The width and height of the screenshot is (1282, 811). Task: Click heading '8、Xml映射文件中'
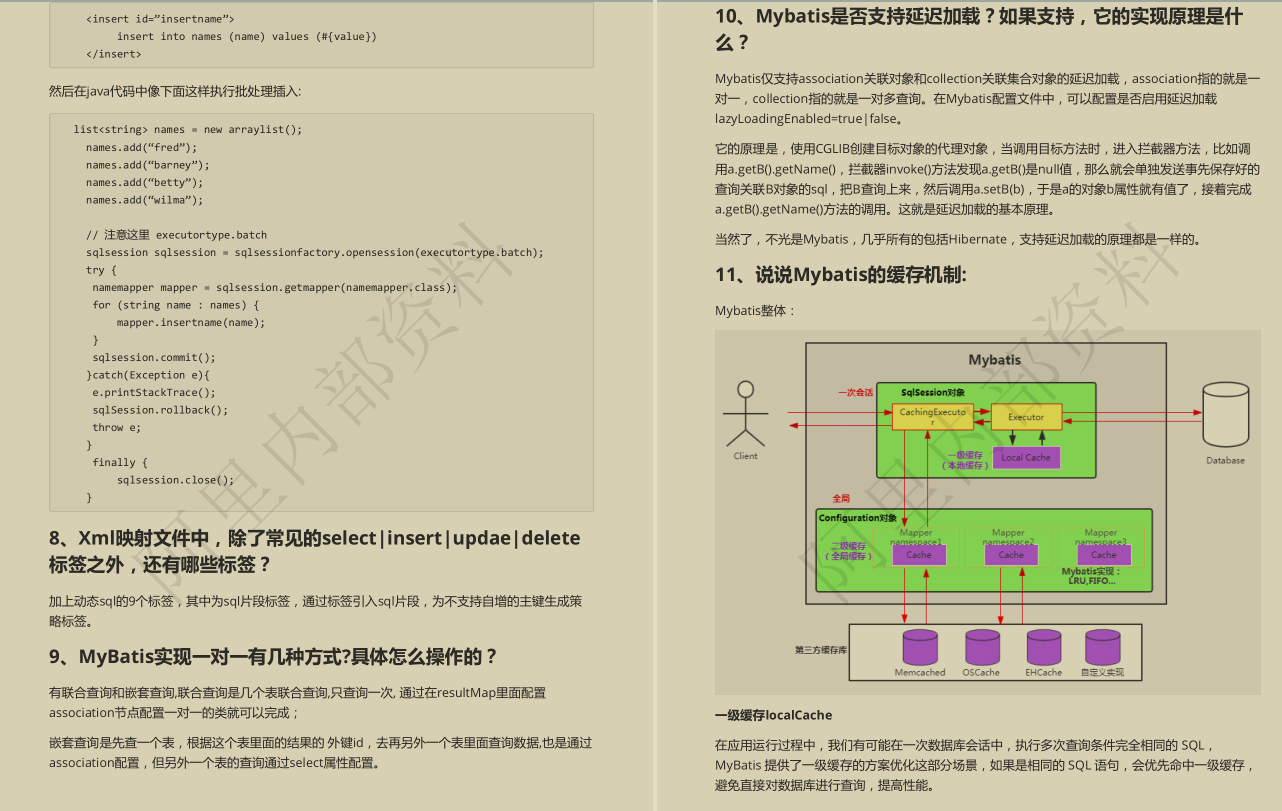[x=315, y=551]
